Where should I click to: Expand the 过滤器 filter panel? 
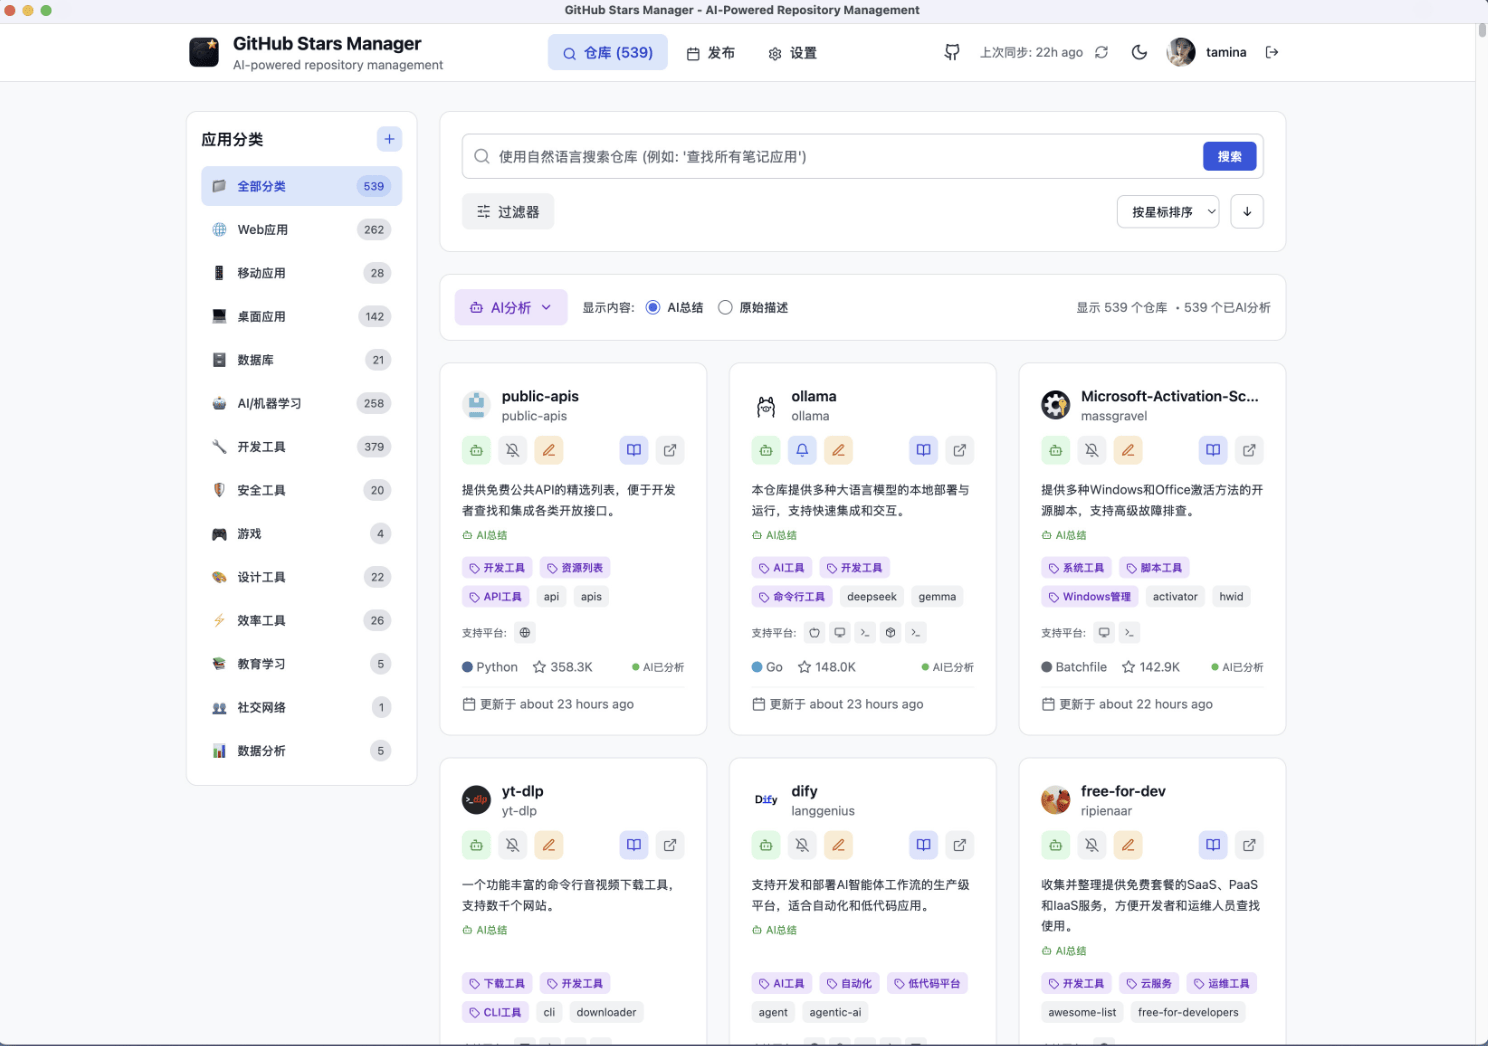point(508,212)
